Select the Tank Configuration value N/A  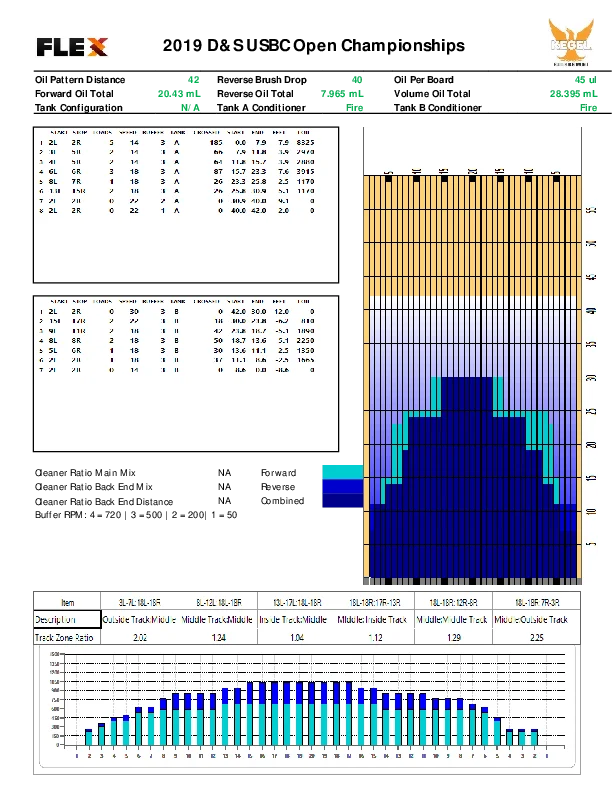tap(190, 108)
